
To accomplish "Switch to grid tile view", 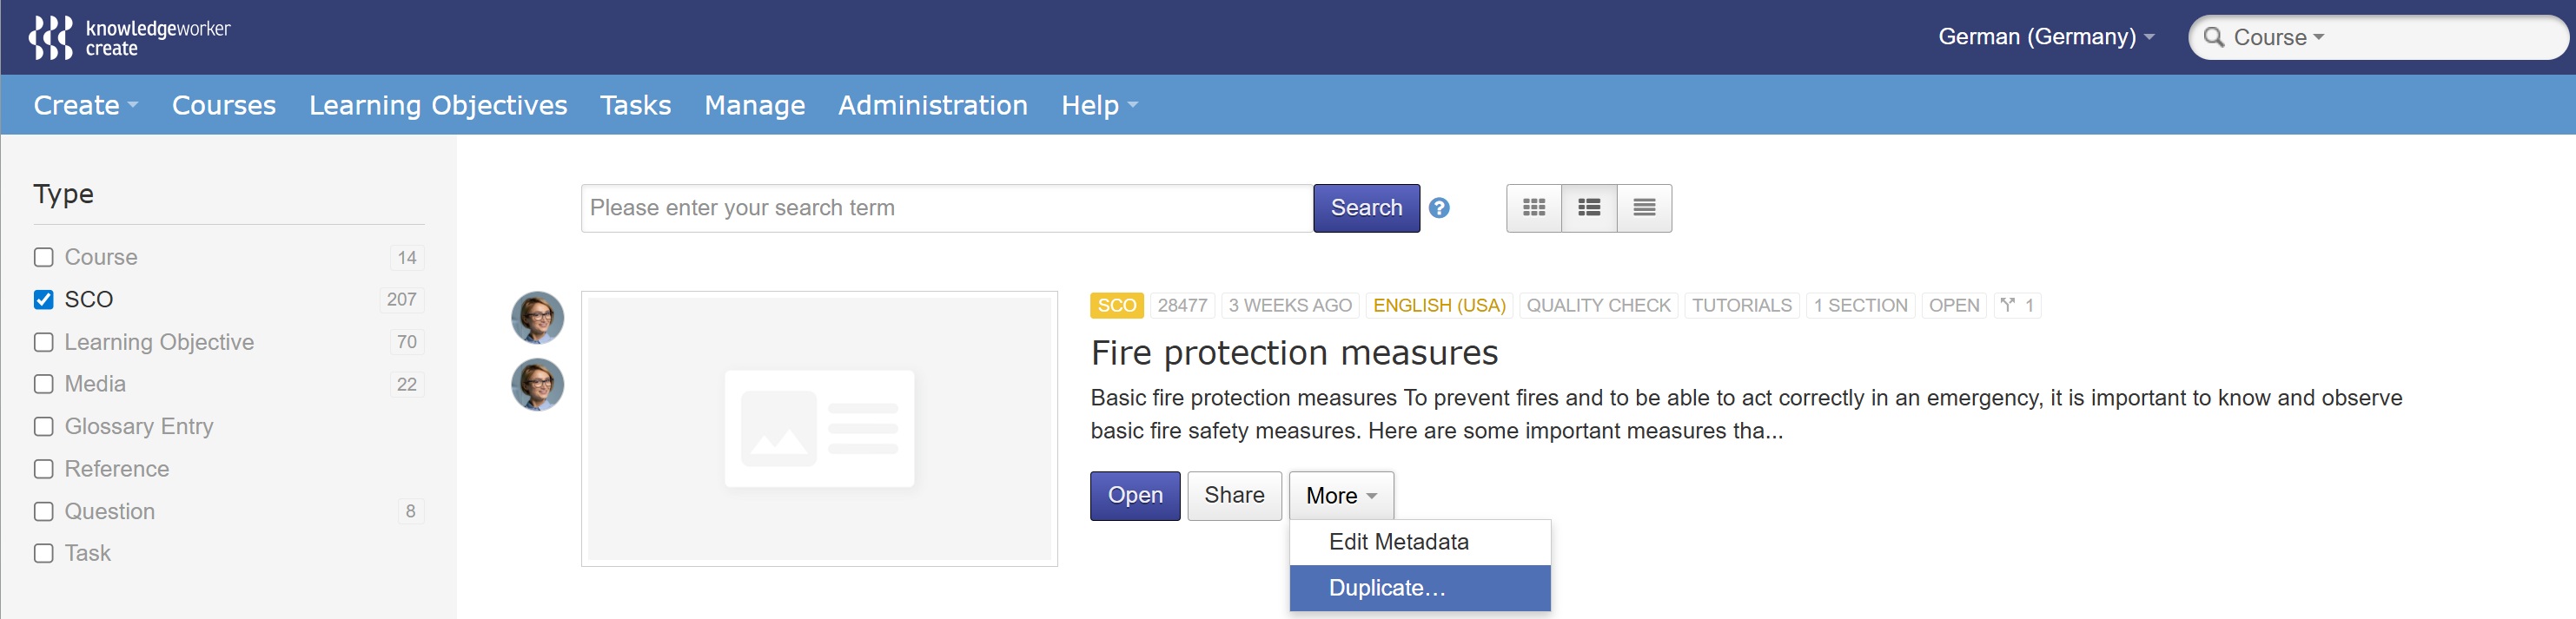I will click(1533, 208).
